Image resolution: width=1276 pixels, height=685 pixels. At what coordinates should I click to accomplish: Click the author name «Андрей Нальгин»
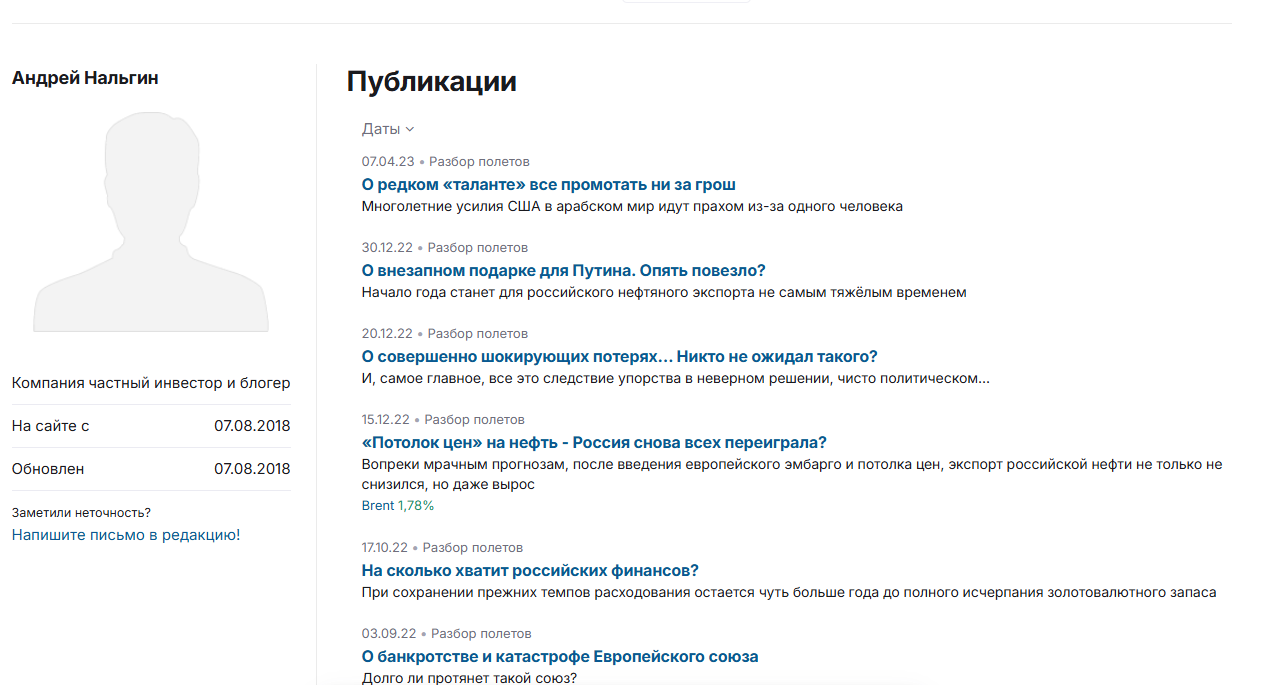click(x=85, y=78)
